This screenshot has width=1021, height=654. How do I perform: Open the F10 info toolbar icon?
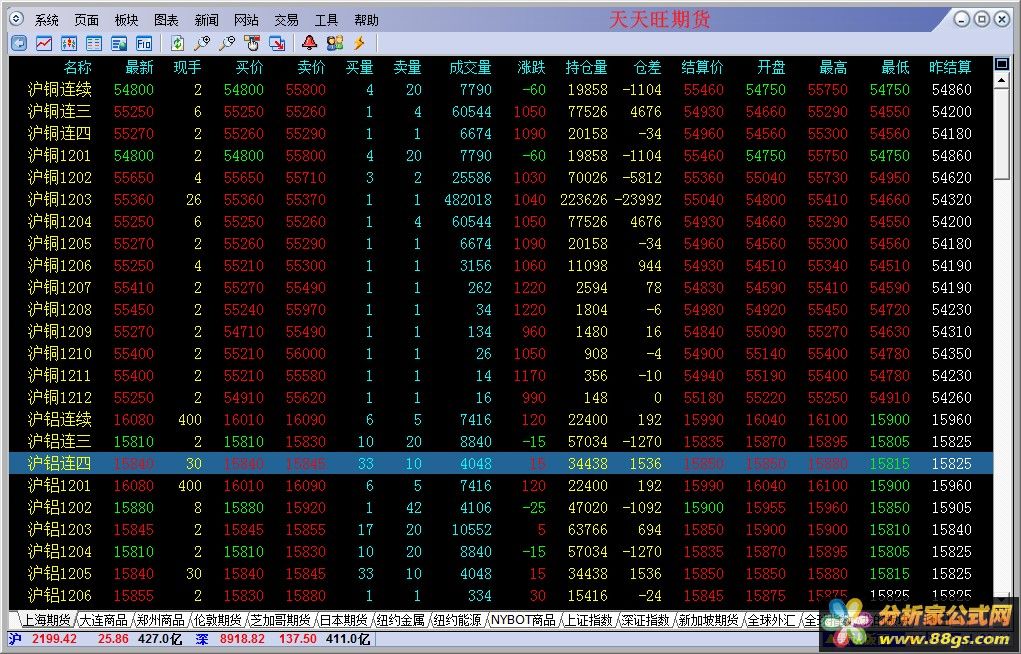click(144, 43)
